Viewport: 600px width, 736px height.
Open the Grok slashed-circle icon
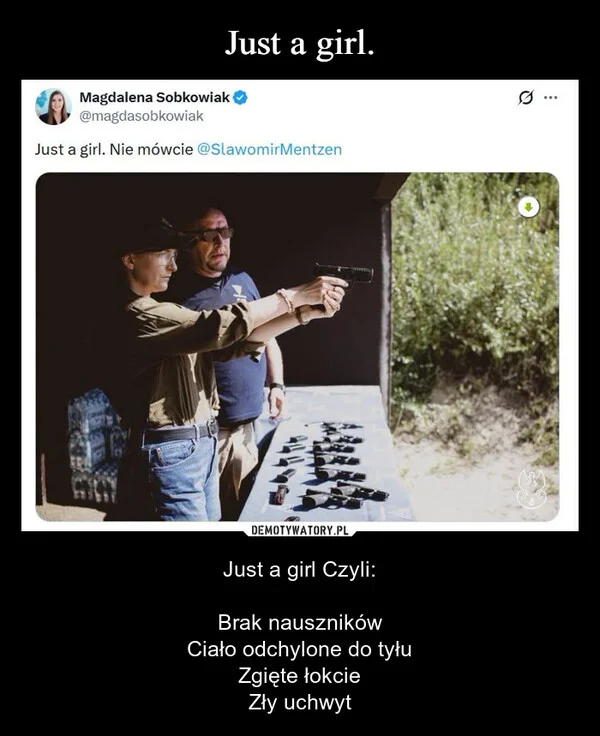point(525,98)
